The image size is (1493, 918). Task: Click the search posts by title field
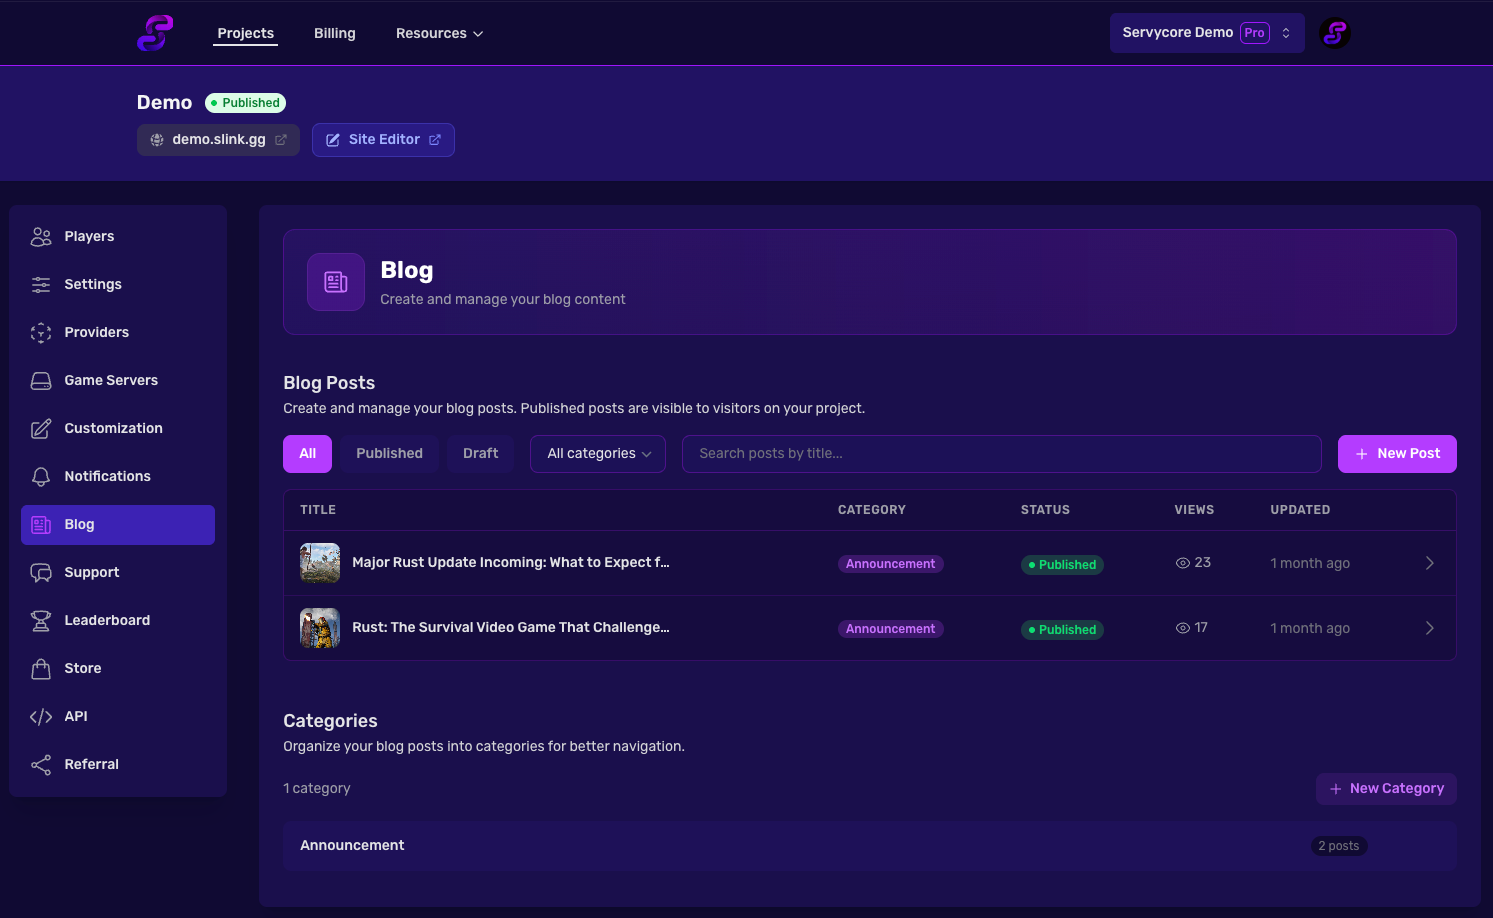tap(1001, 454)
